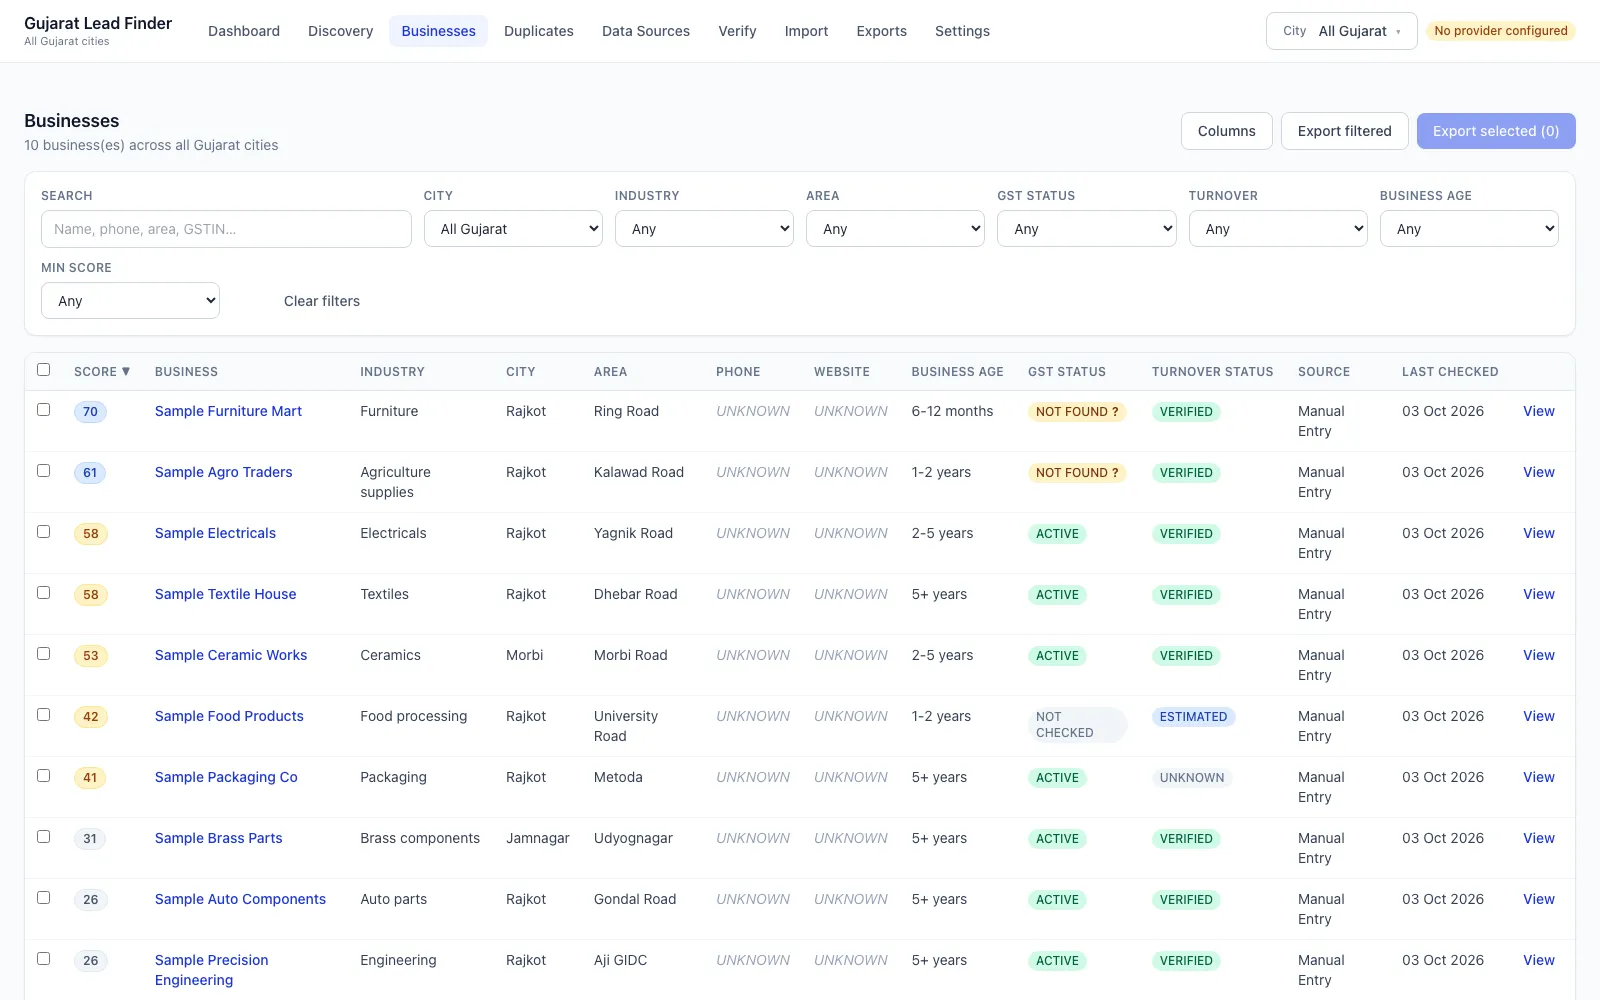Image resolution: width=1600 pixels, height=1000 pixels.
Task: Open the Verify tab
Action: (x=737, y=31)
